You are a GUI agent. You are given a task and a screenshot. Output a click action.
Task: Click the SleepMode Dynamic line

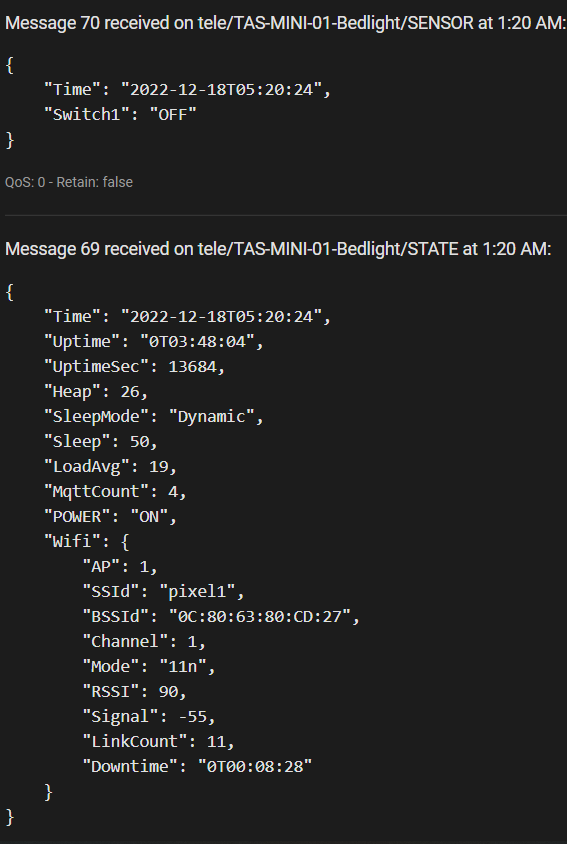[x=153, y=417]
